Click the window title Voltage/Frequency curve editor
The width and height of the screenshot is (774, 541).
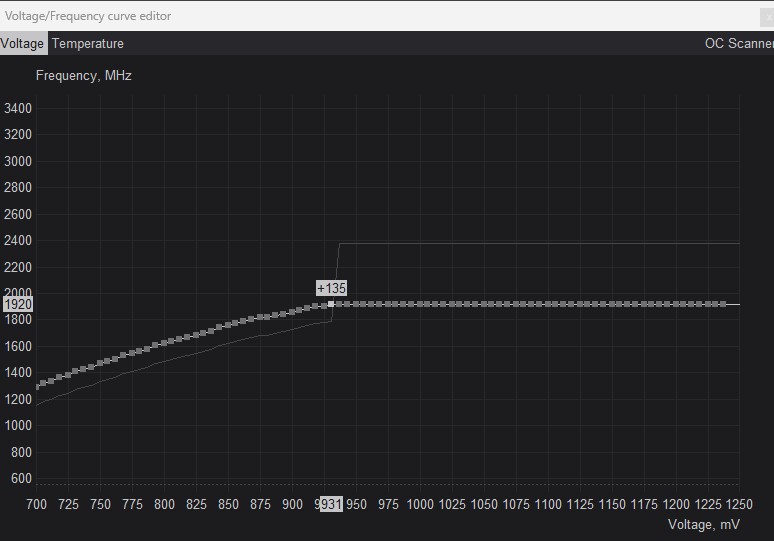88,16
